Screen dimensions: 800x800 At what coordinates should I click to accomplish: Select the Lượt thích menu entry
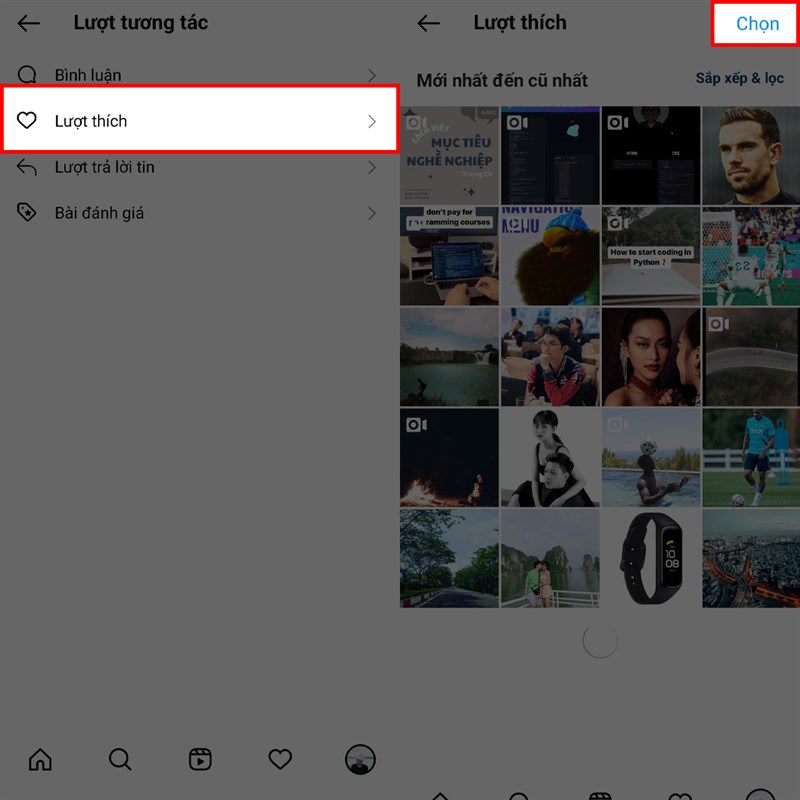tap(90, 120)
